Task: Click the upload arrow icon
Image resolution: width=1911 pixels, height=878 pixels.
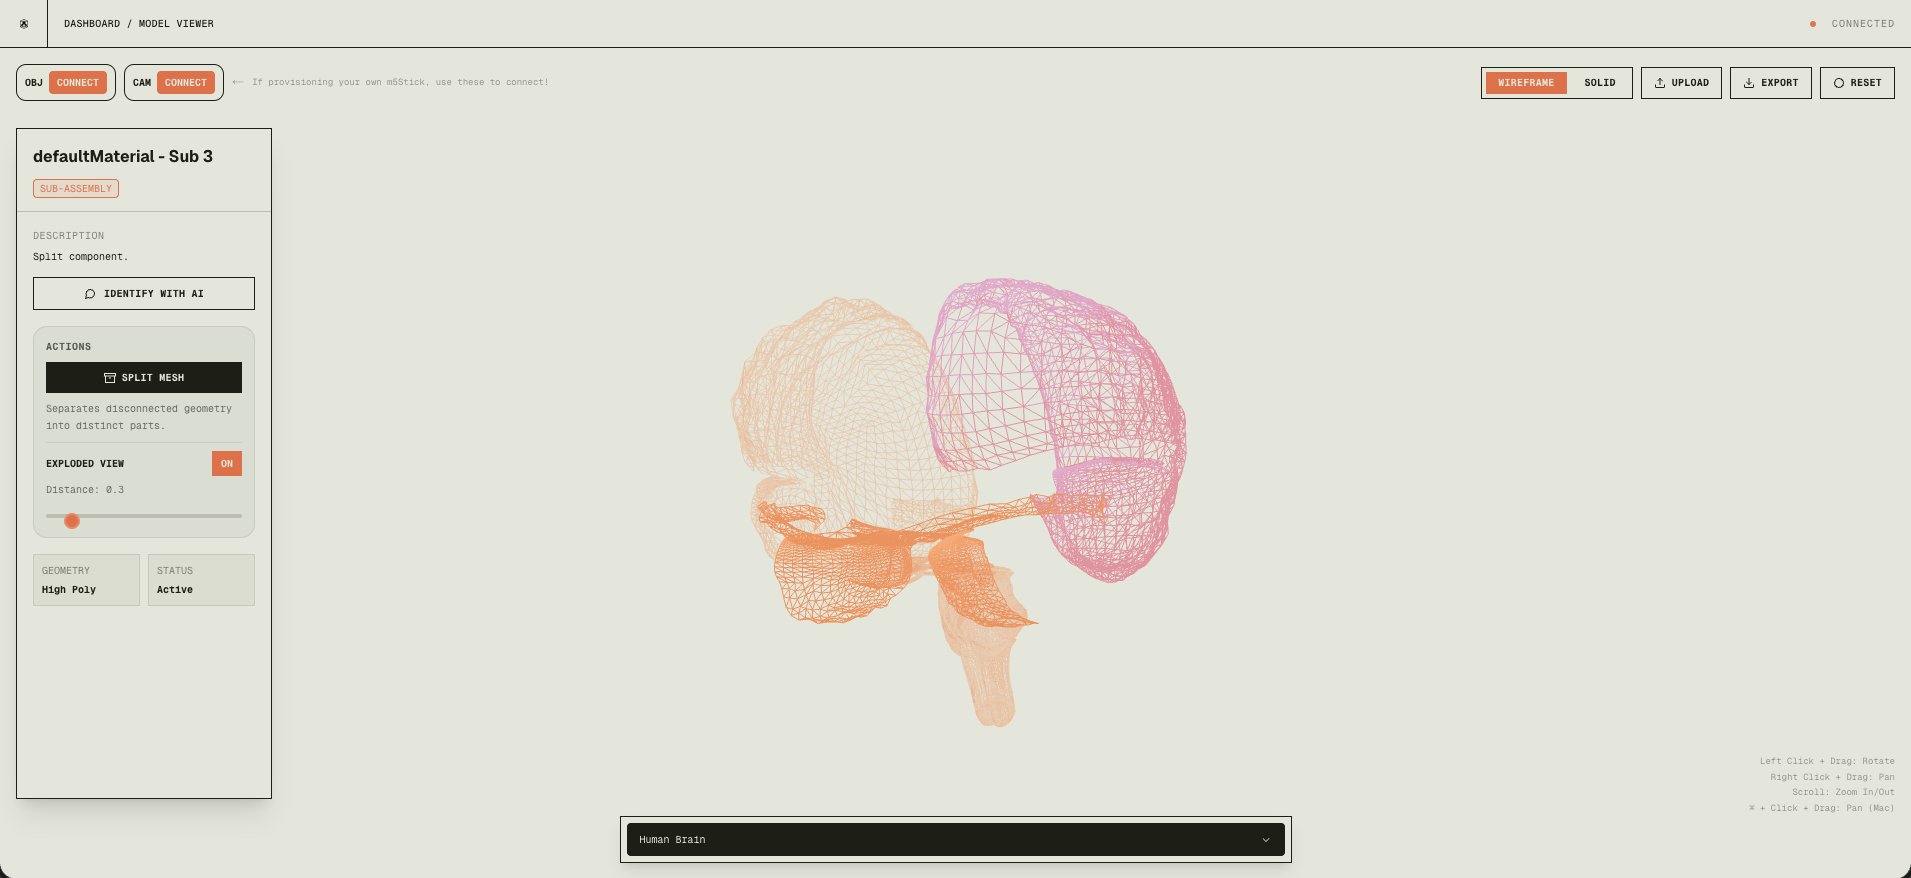Action: 1660,83
